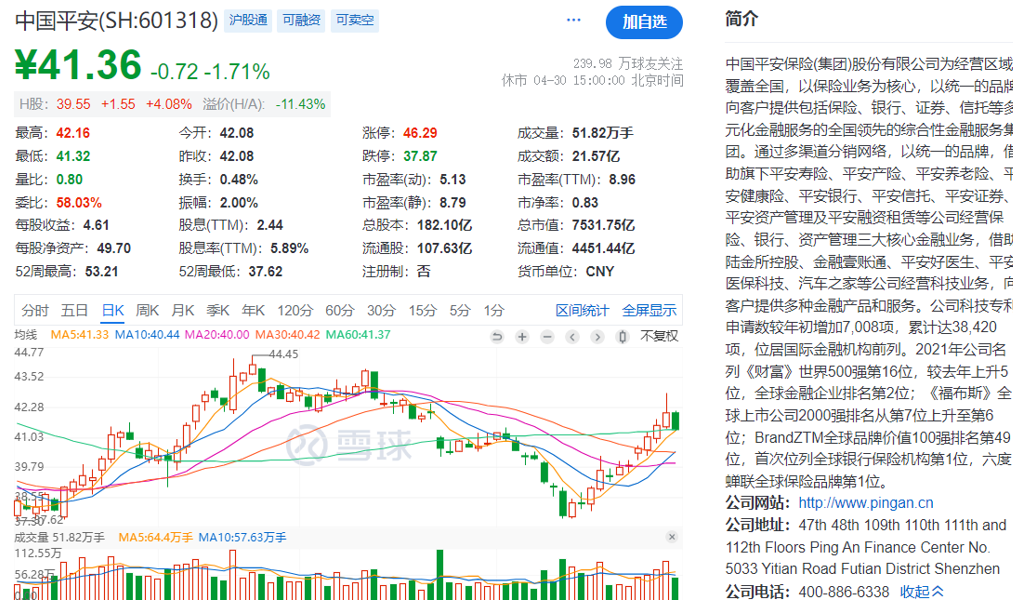The image size is (1013, 610).
Task: Open the more options ellipsis menu
Action: pyautogui.click(x=573, y=20)
